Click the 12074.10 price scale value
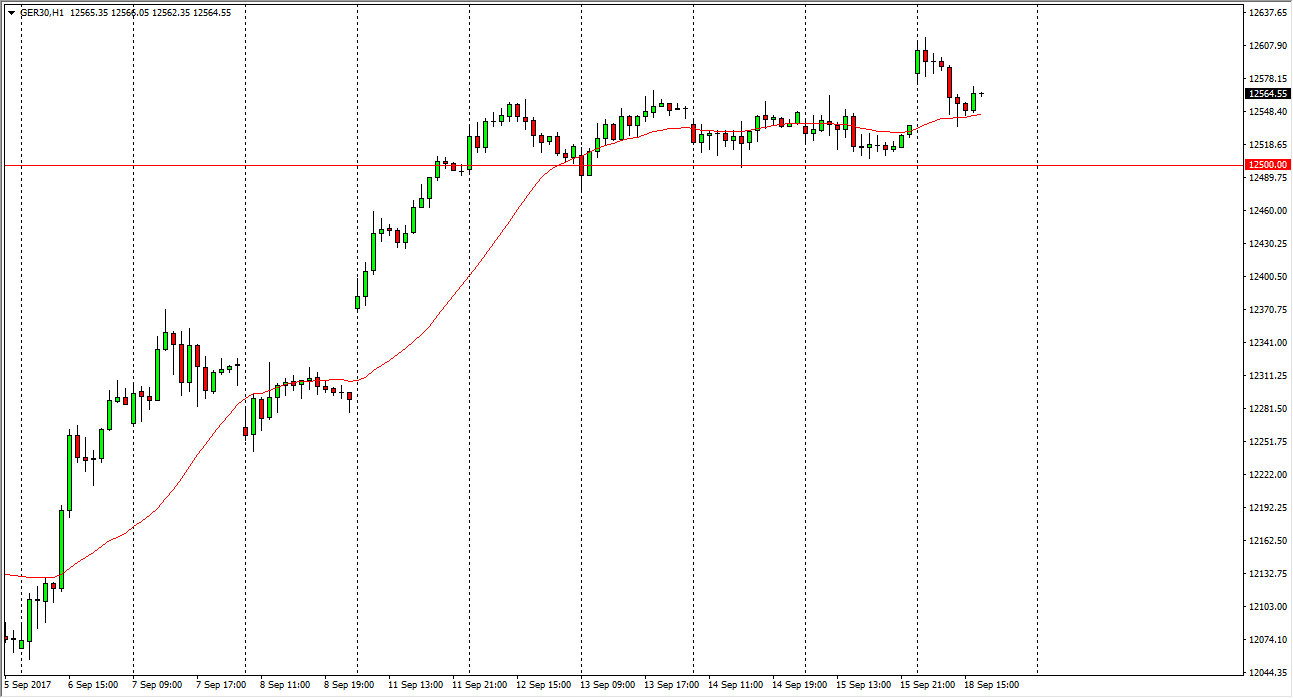 pyautogui.click(x=1267, y=640)
